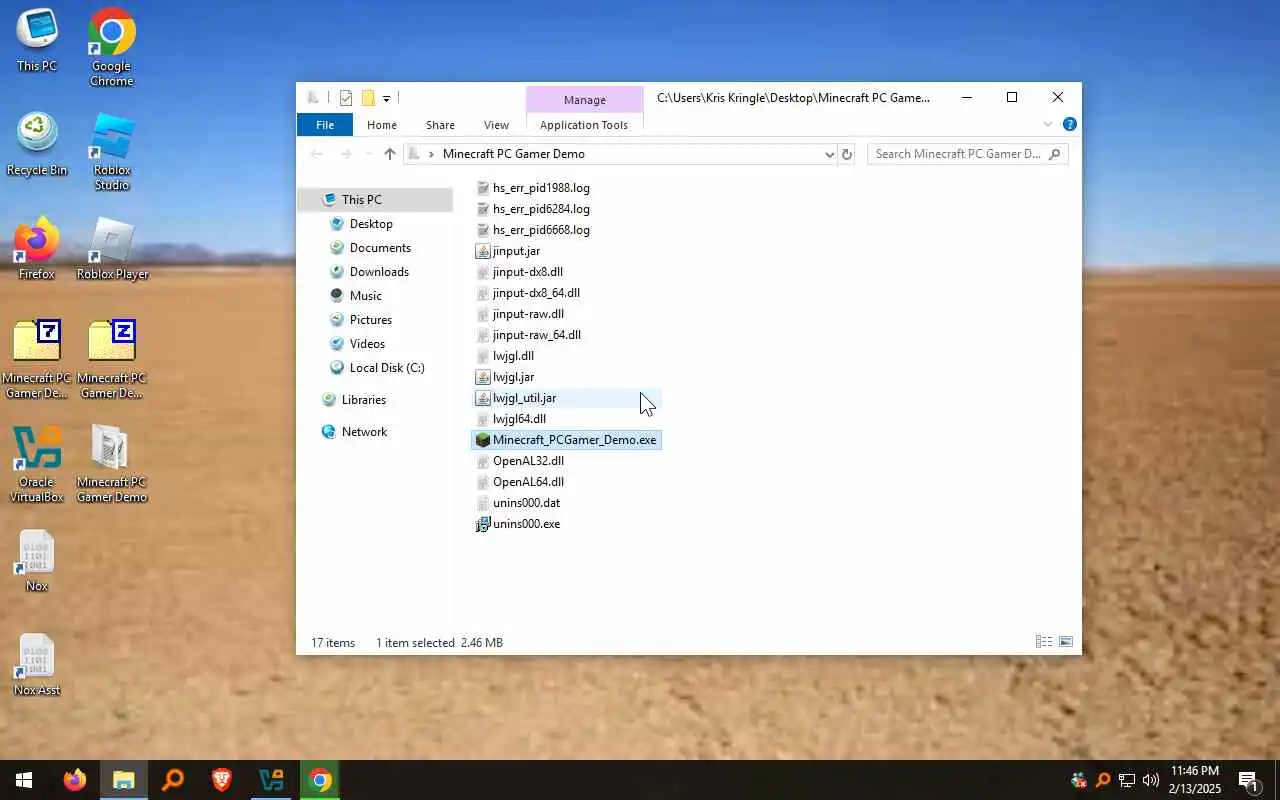Select Roblox Studio desktop shortcut

tap(111, 152)
